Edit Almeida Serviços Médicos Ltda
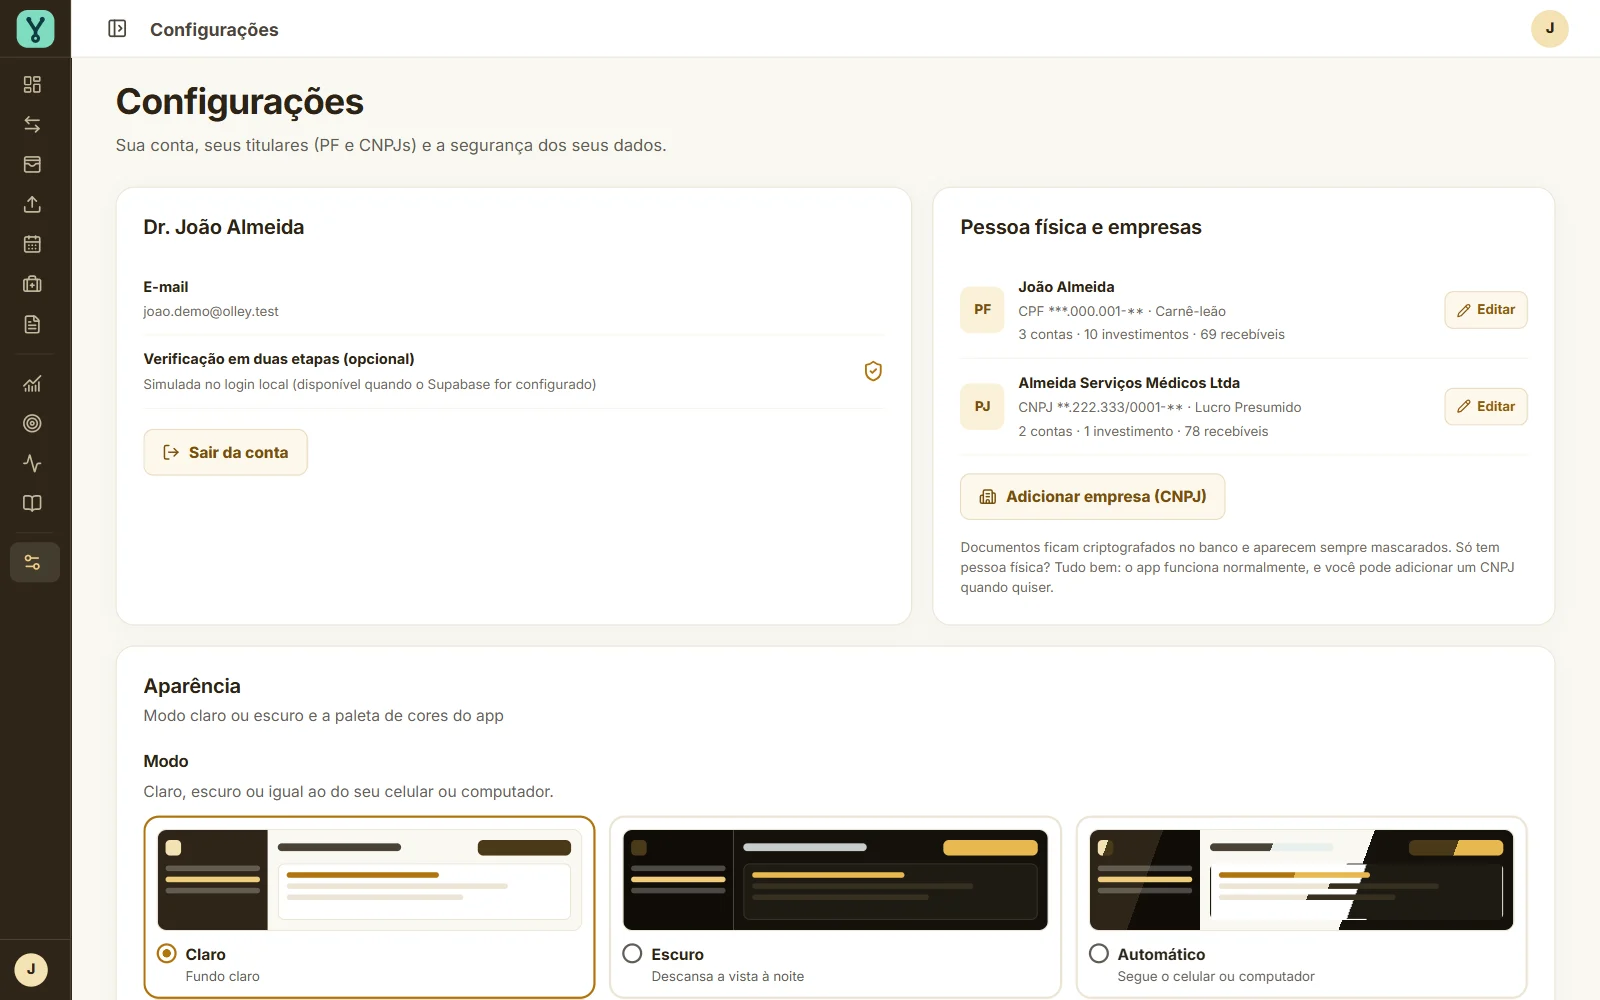 (1485, 406)
